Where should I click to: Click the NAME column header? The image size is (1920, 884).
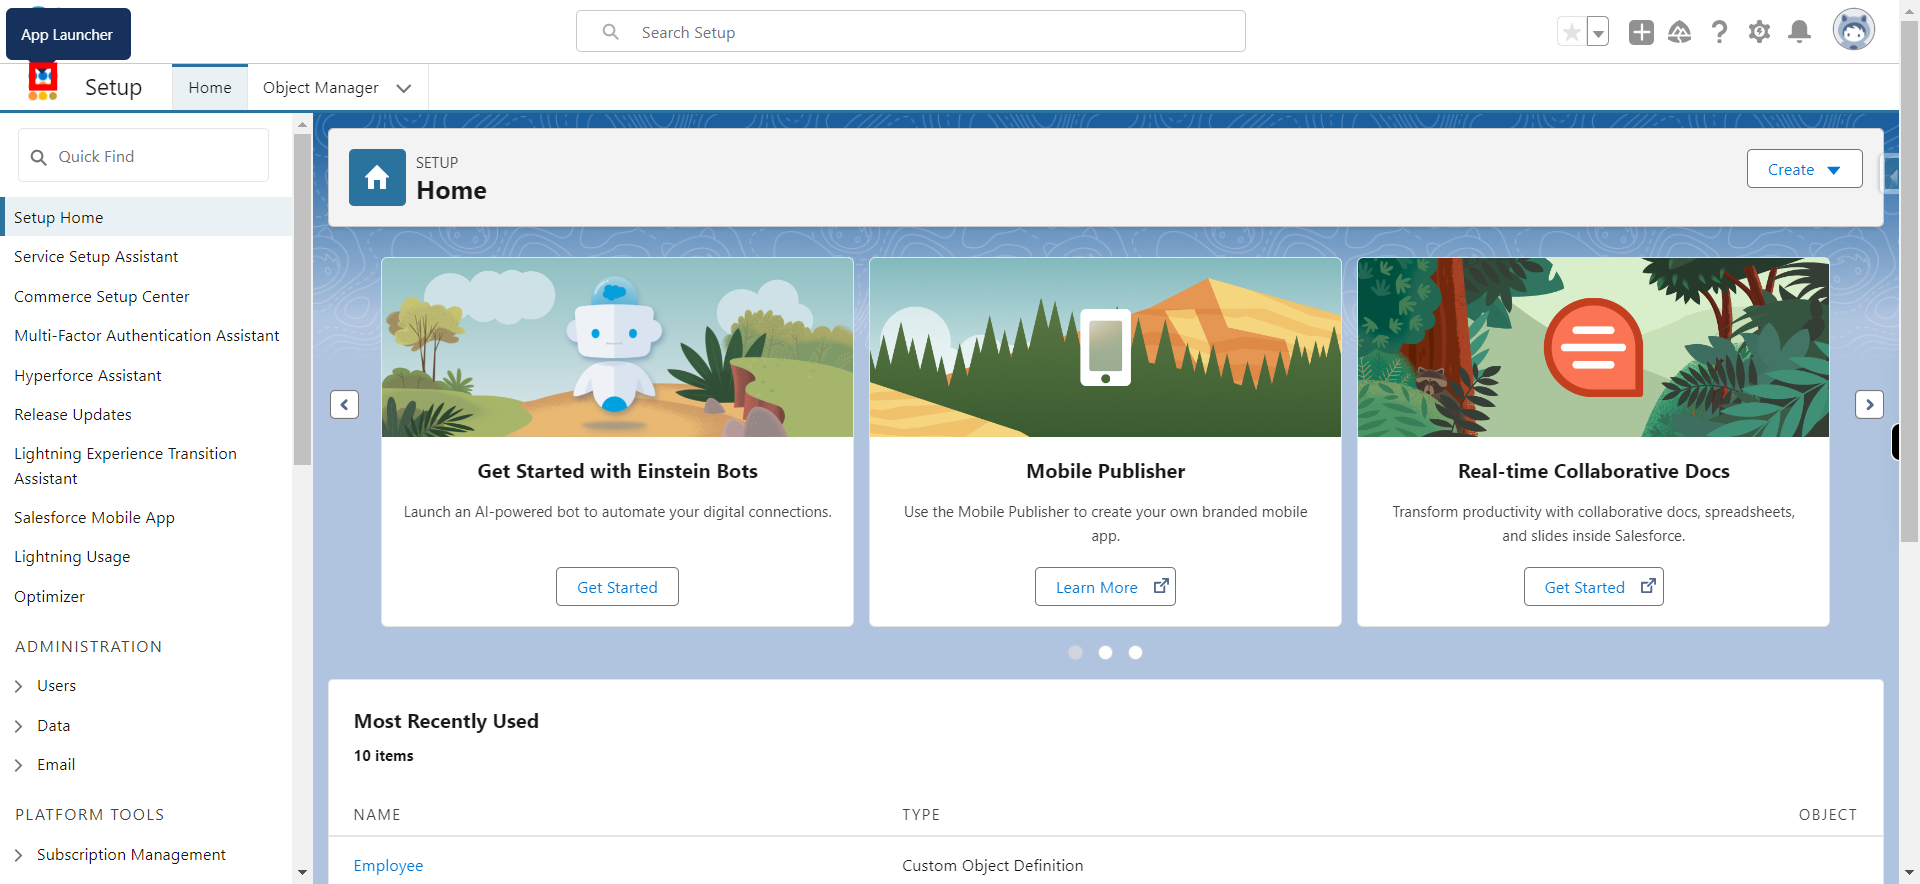[x=377, y=815]
